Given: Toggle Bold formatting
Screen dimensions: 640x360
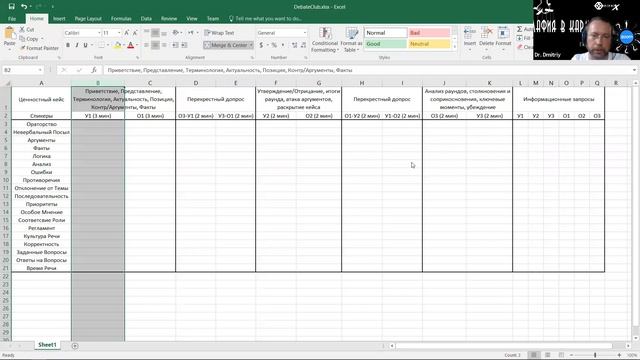Looking at the screenshot, I should click(68, 45).
